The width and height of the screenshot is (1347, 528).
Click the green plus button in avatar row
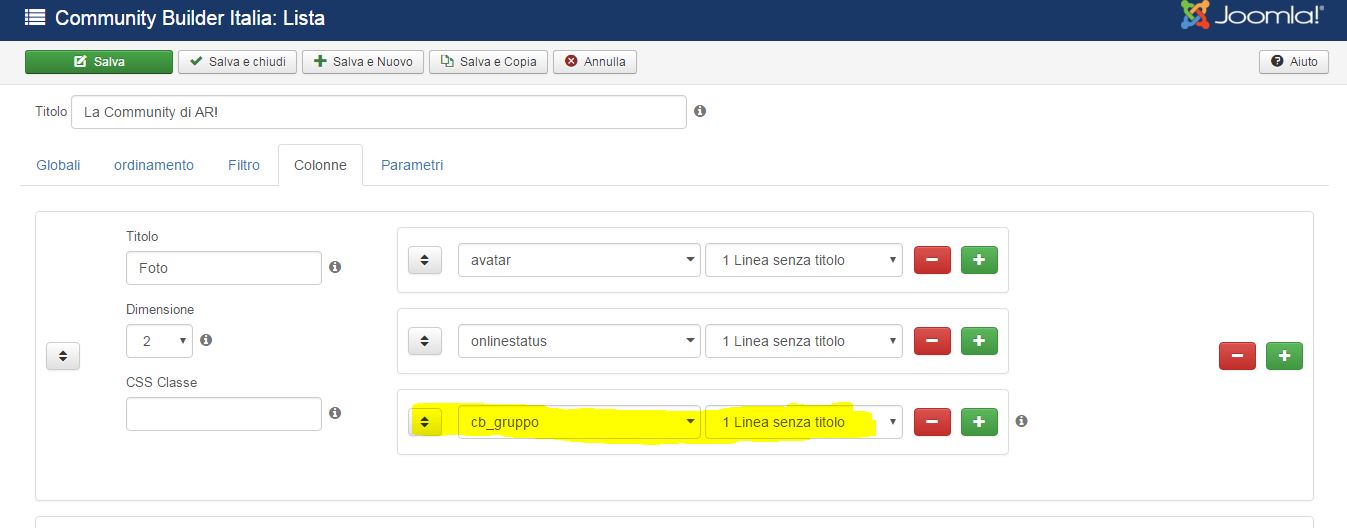point(979,260)
